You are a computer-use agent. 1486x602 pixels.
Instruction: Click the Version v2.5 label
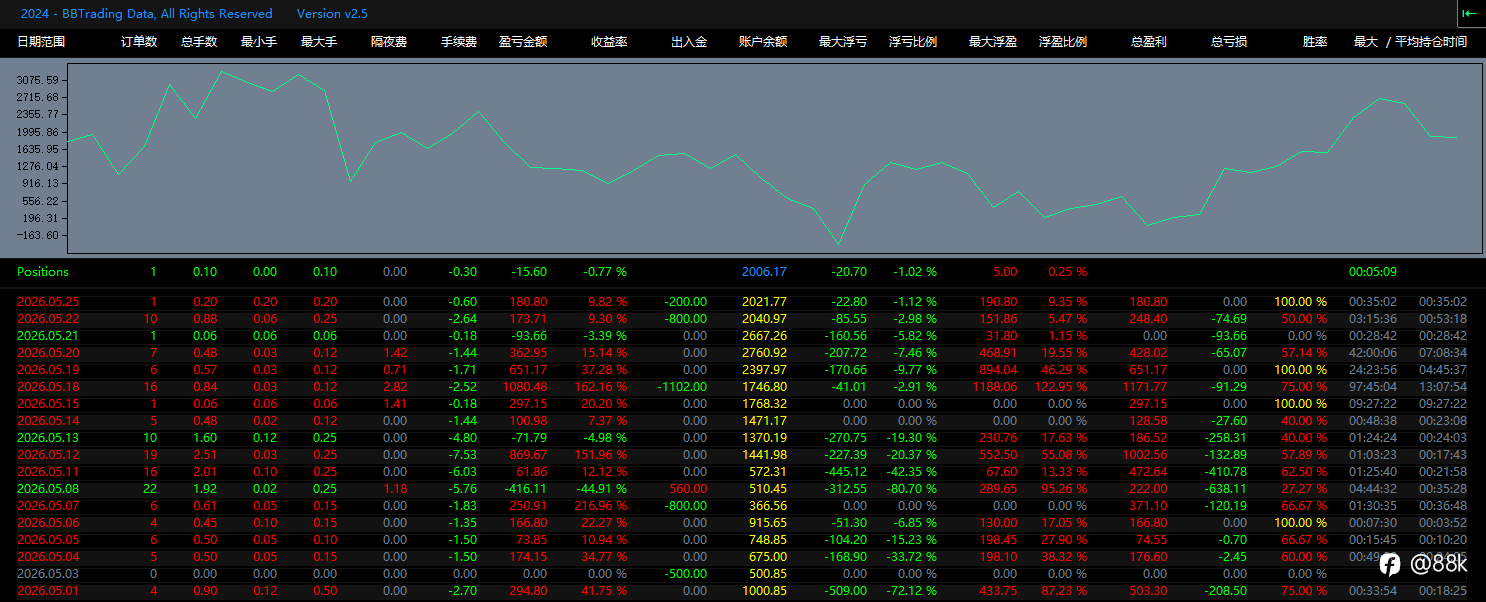332,14
